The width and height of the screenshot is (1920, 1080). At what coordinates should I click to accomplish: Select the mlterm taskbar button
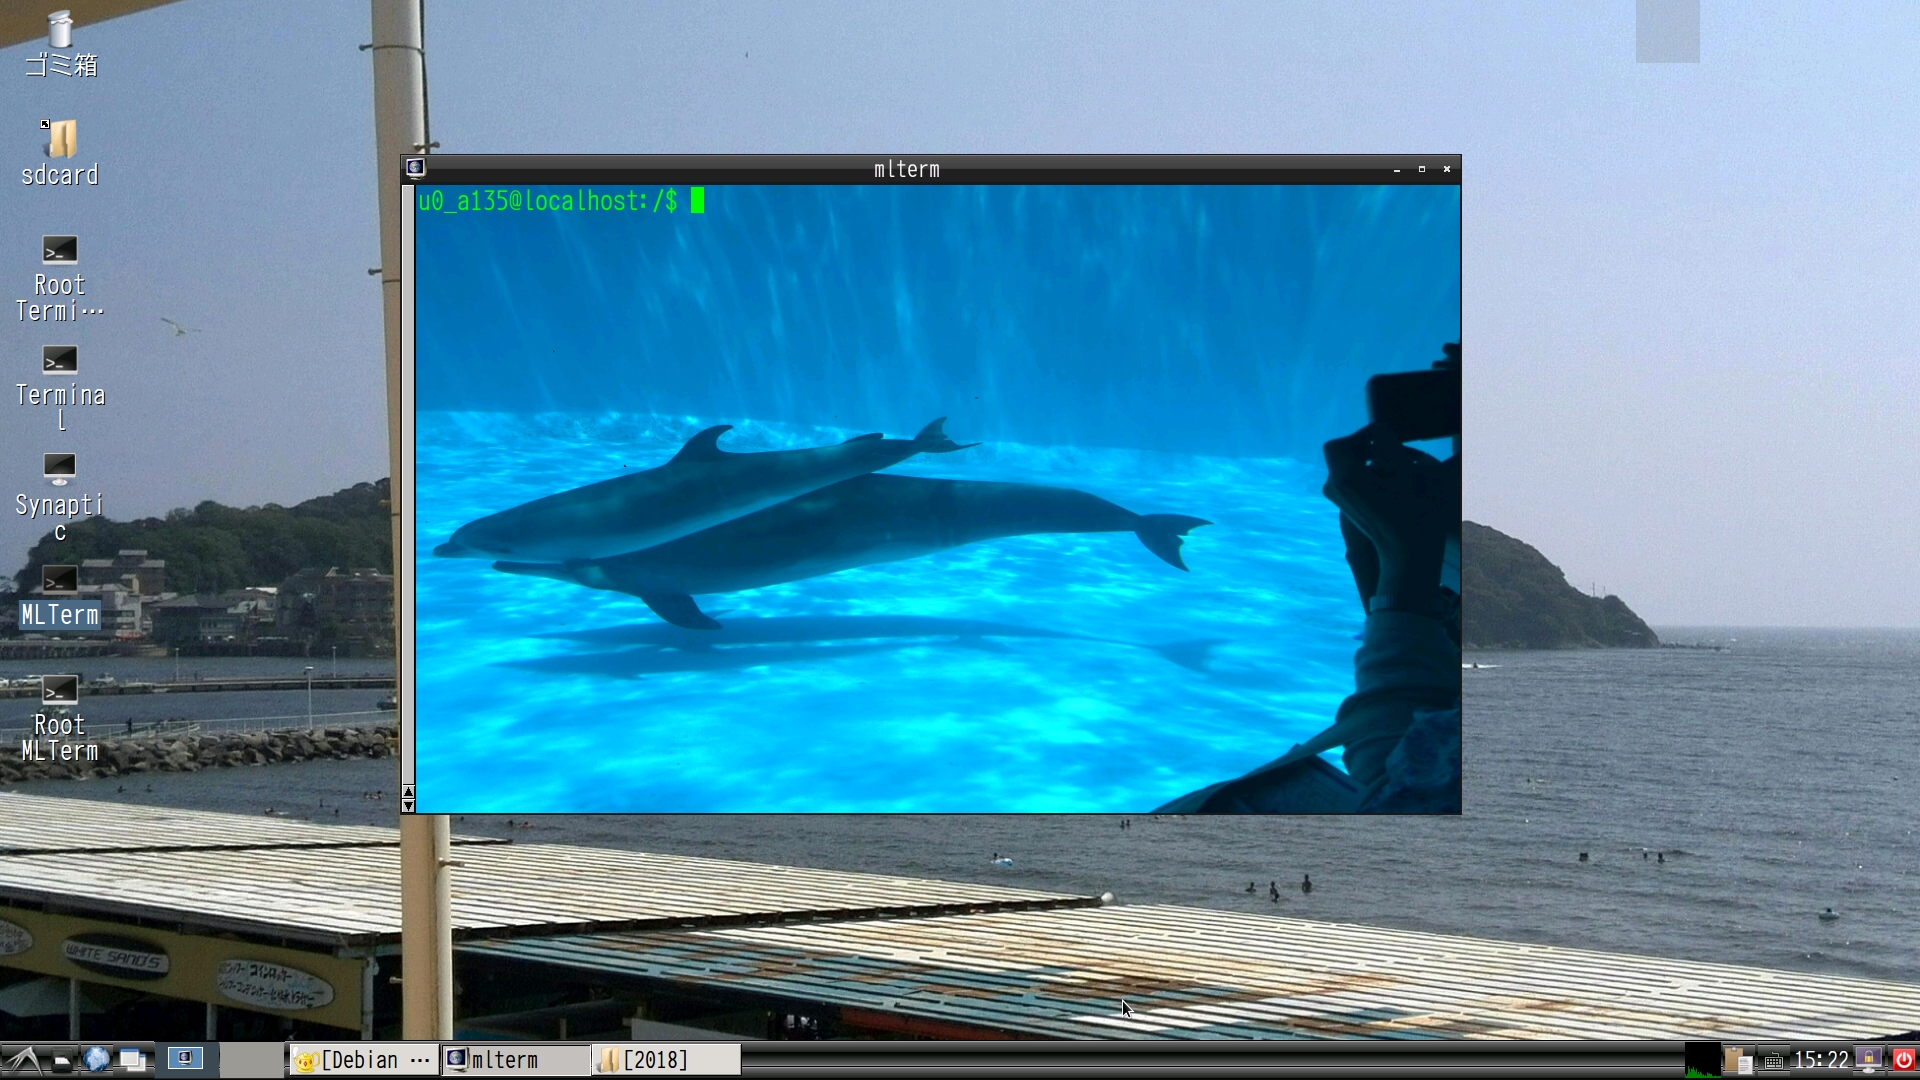pos(515,1060)
